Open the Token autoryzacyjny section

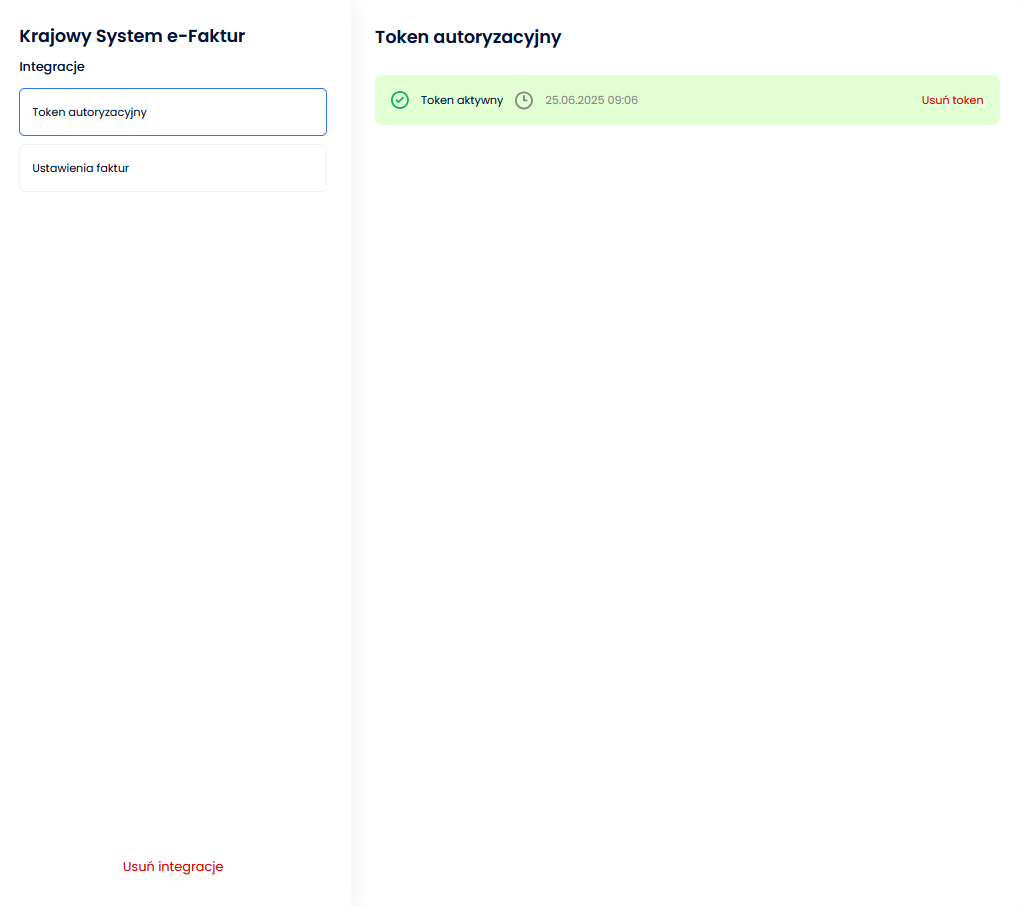click(x=173, y=112)
